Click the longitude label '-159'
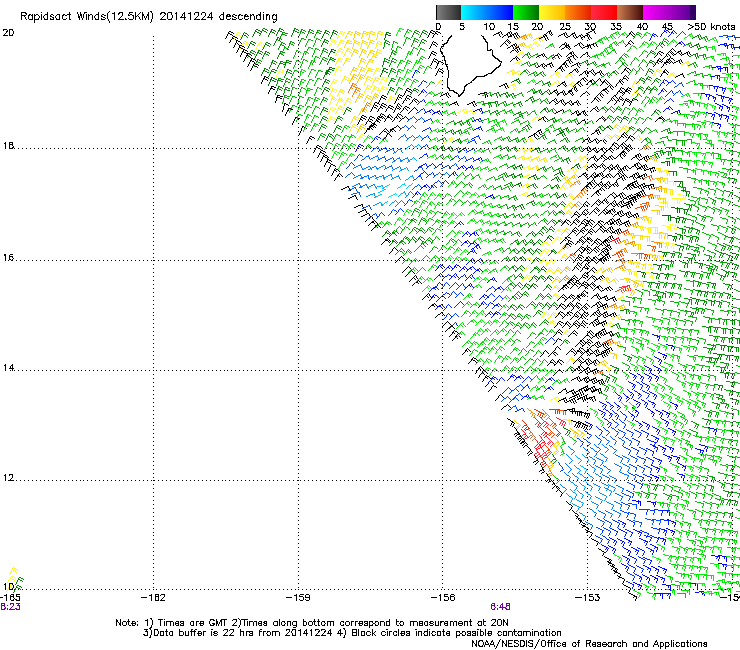Viewport: 740px width, 650px height. point(298,598)
